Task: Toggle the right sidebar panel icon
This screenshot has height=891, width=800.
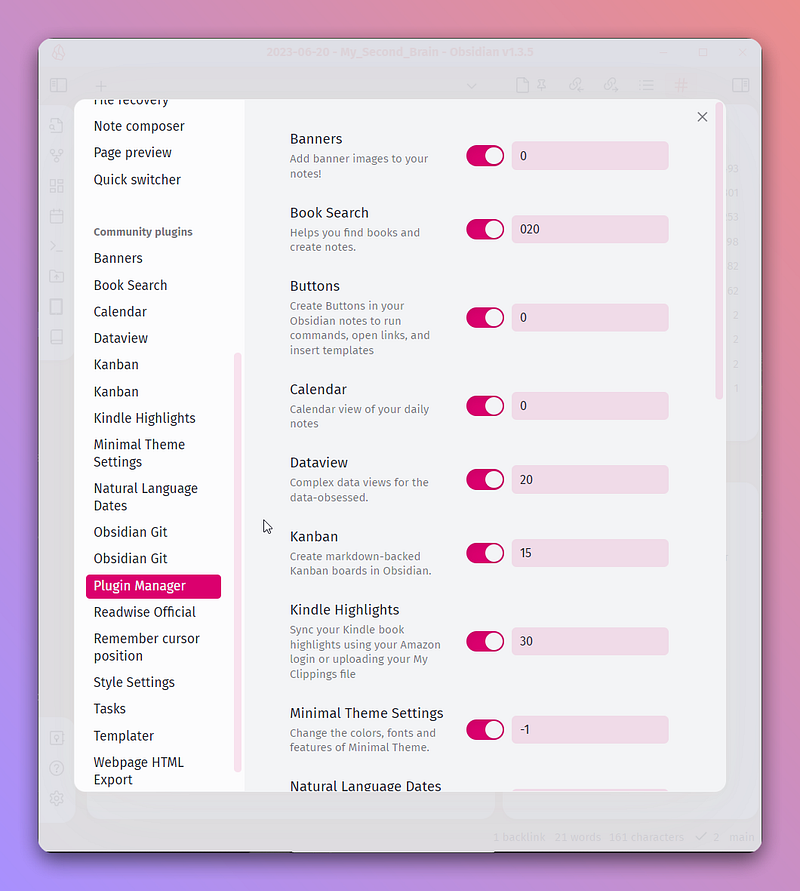Action: (x=741, y=85)
